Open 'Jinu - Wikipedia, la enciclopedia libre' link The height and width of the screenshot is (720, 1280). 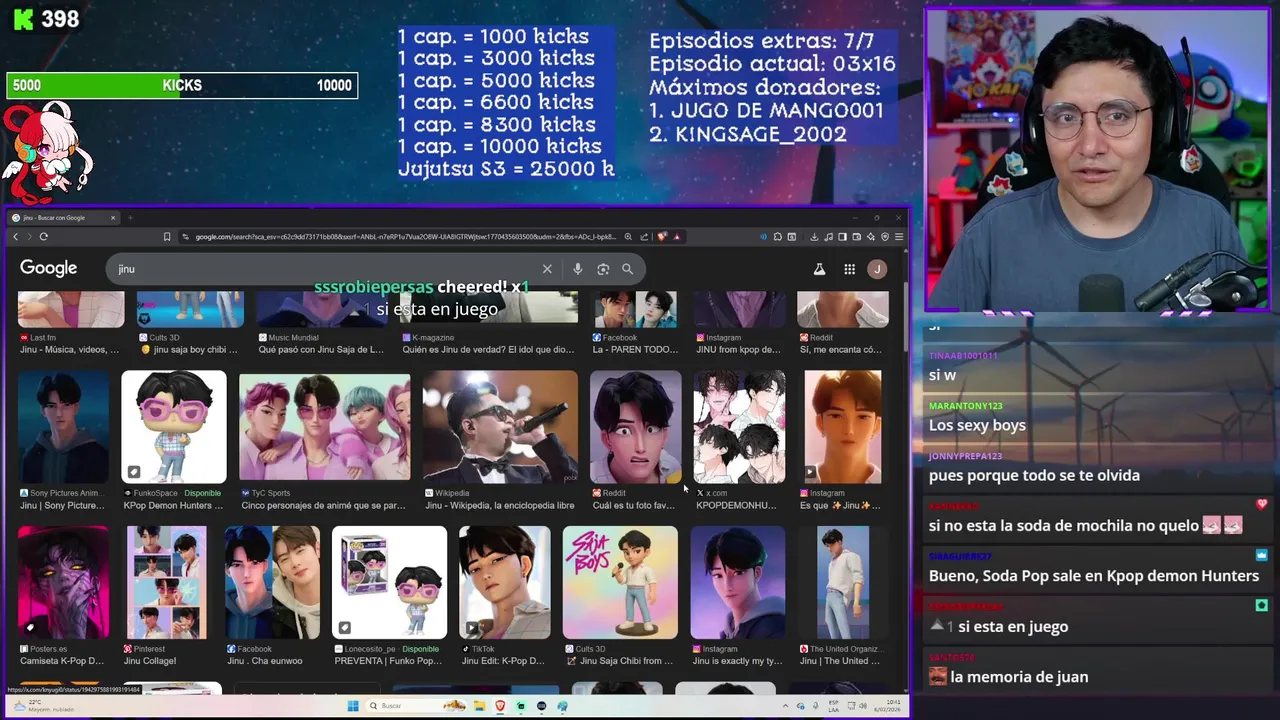500,506
